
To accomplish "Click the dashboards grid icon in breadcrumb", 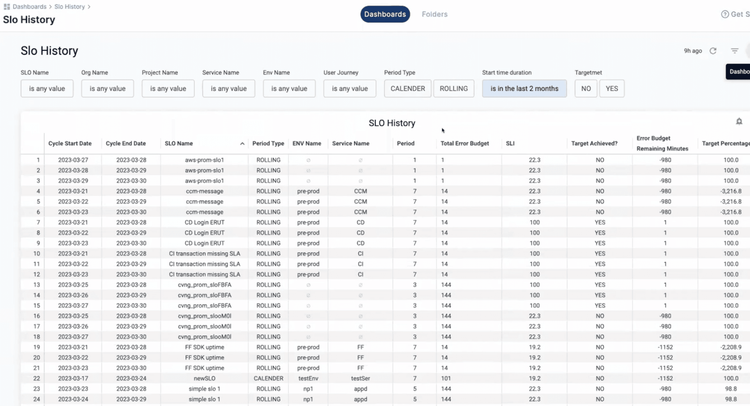I will click(x=6, y=7).
